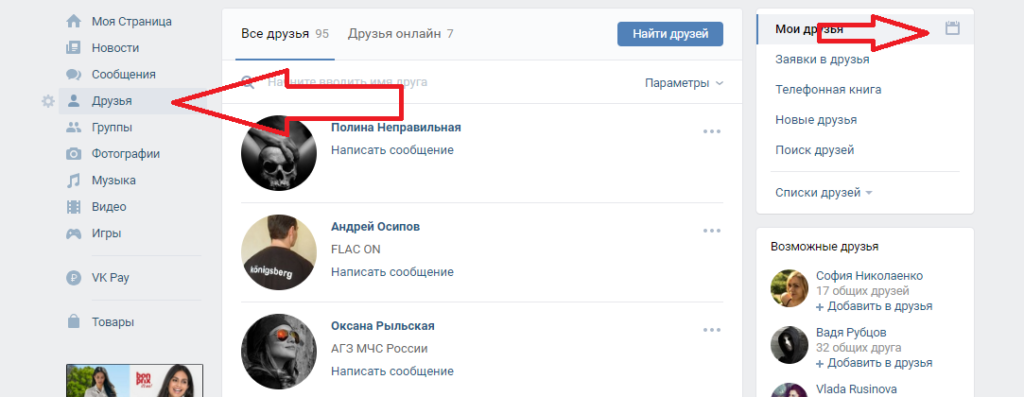Open Телефонная книга section
The height and width of the screenshot is (397, 1024).
point(828,89)
